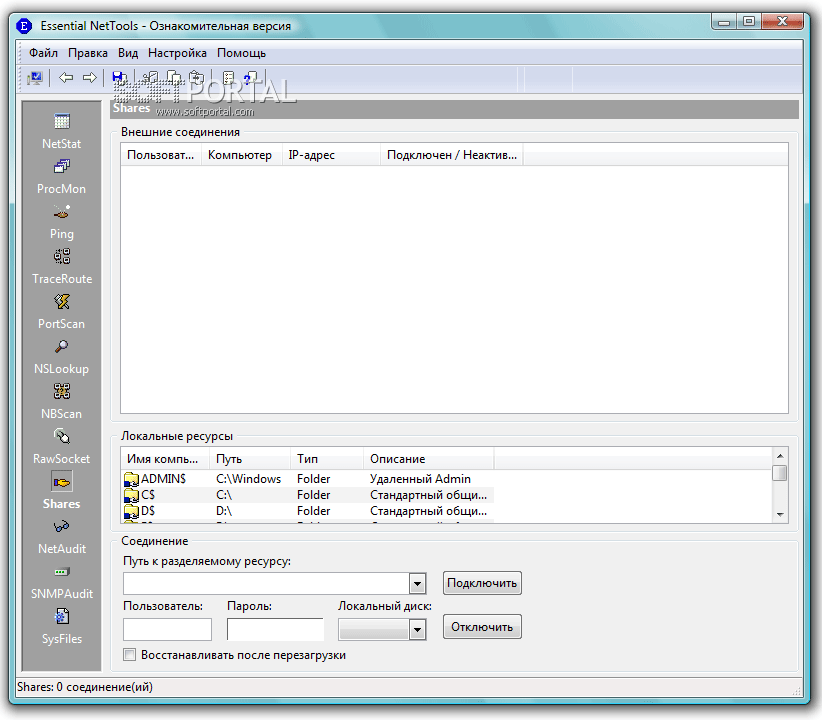Sort by the Путь column header

tap(250, 459)
